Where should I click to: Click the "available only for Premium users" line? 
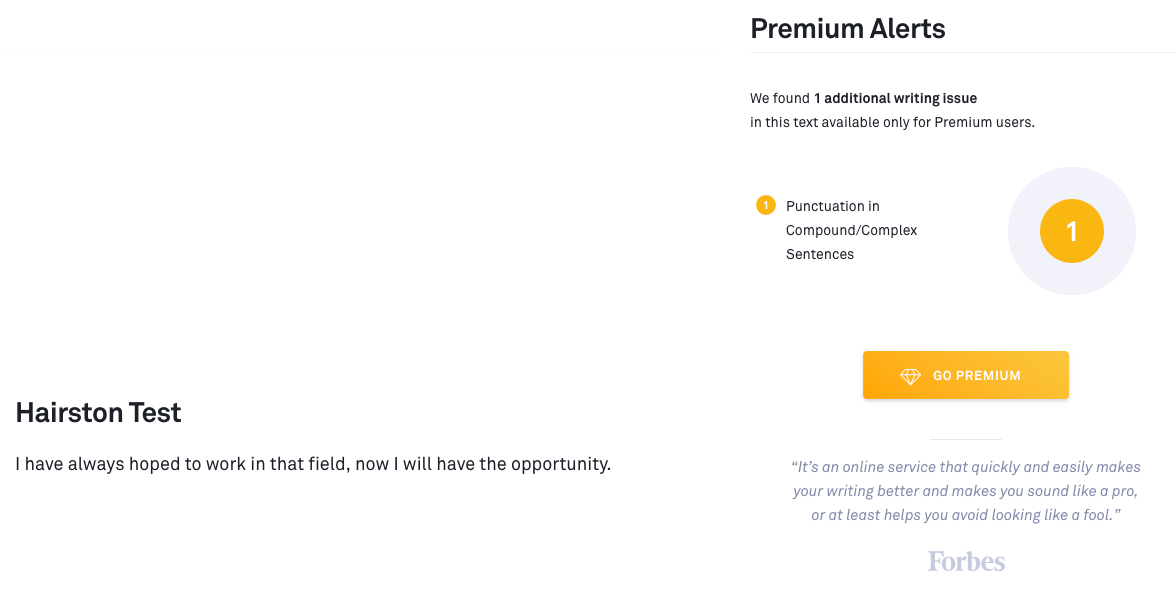coord(892,122)
